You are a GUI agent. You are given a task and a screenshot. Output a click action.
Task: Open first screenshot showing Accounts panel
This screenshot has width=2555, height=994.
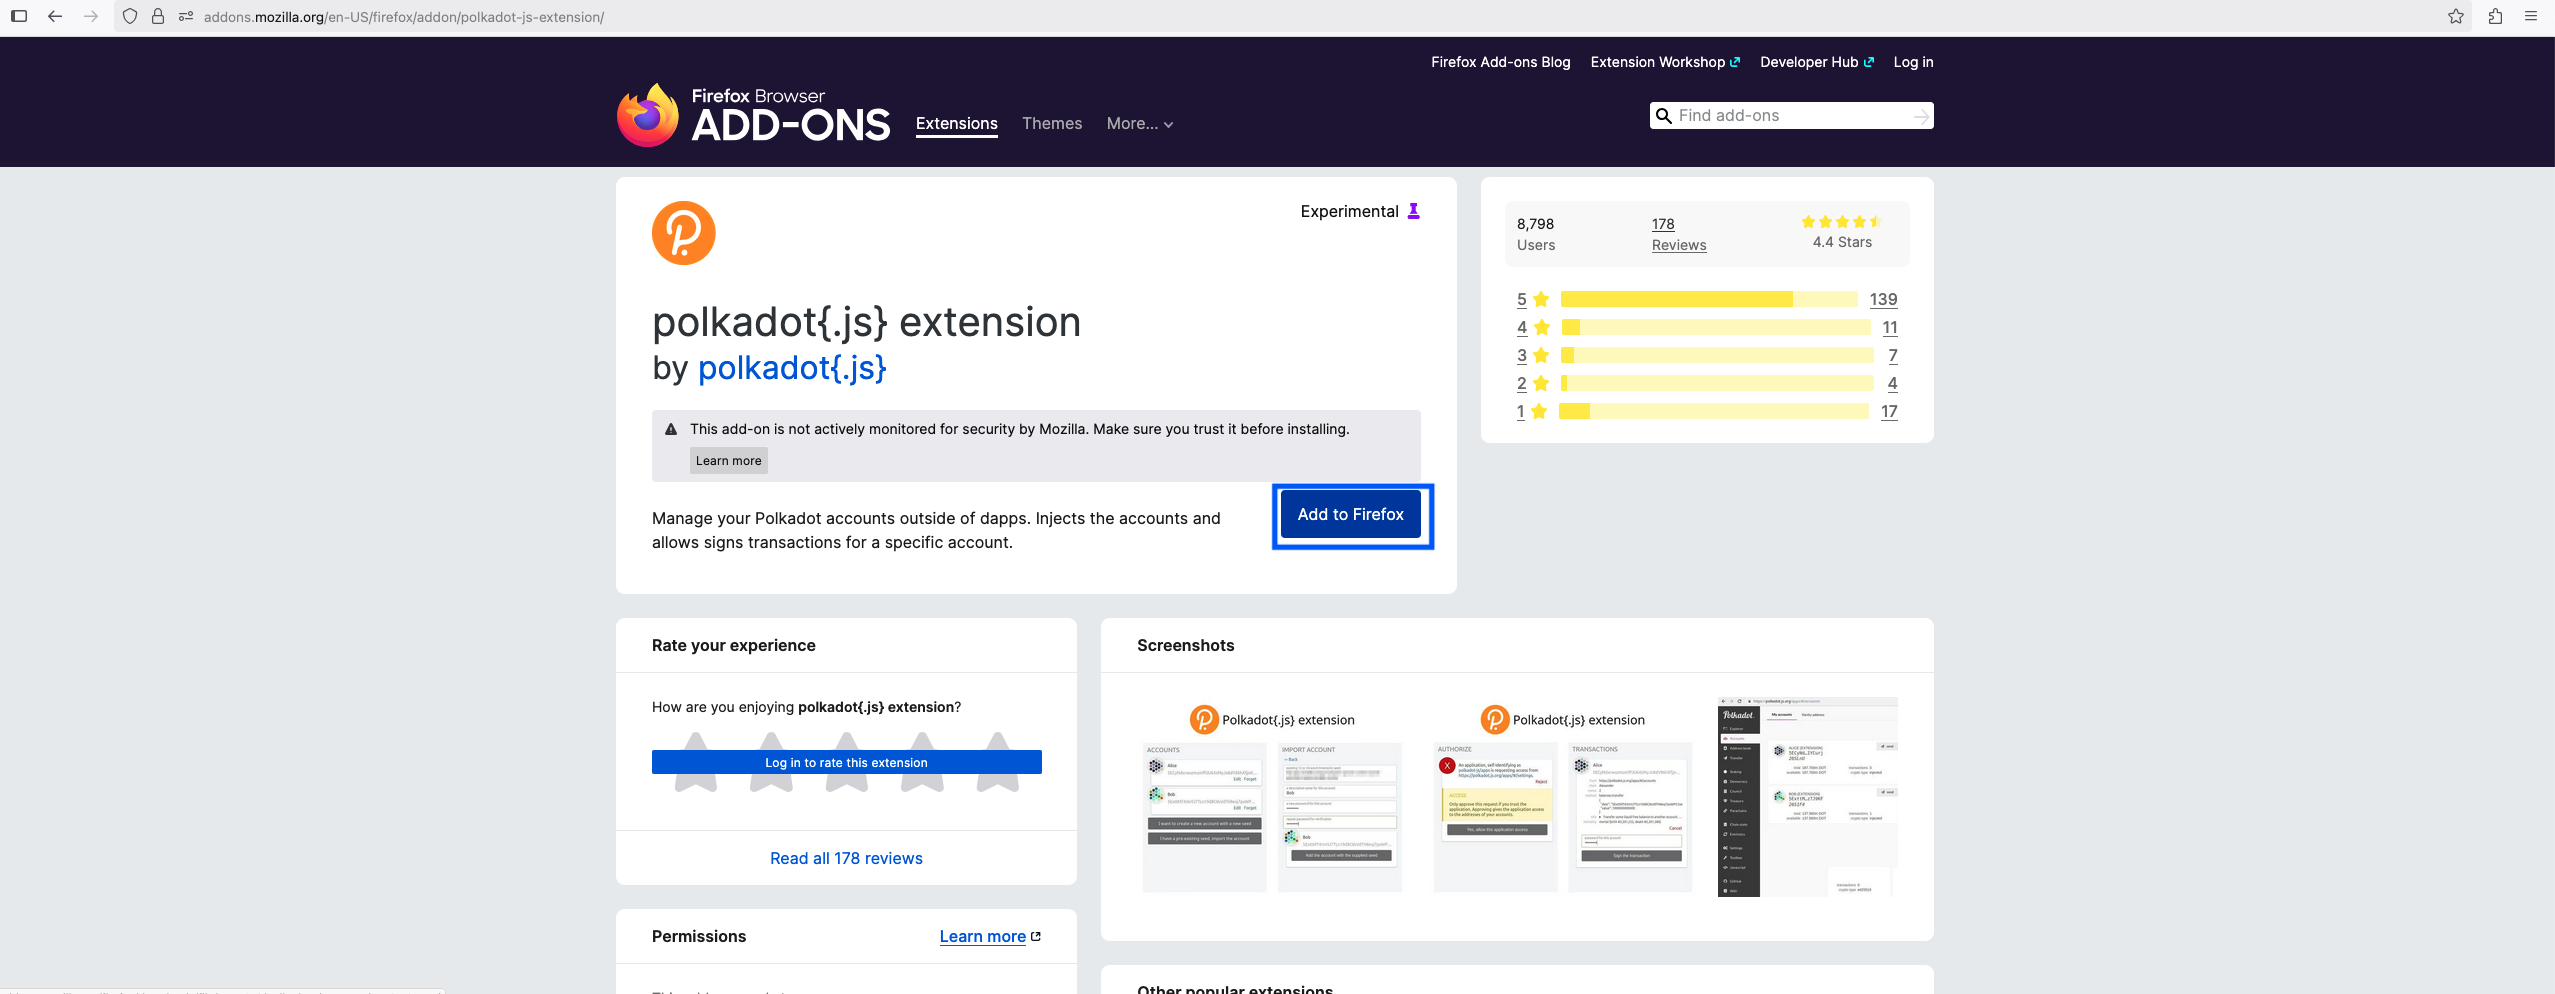(x=1272, y=797)
